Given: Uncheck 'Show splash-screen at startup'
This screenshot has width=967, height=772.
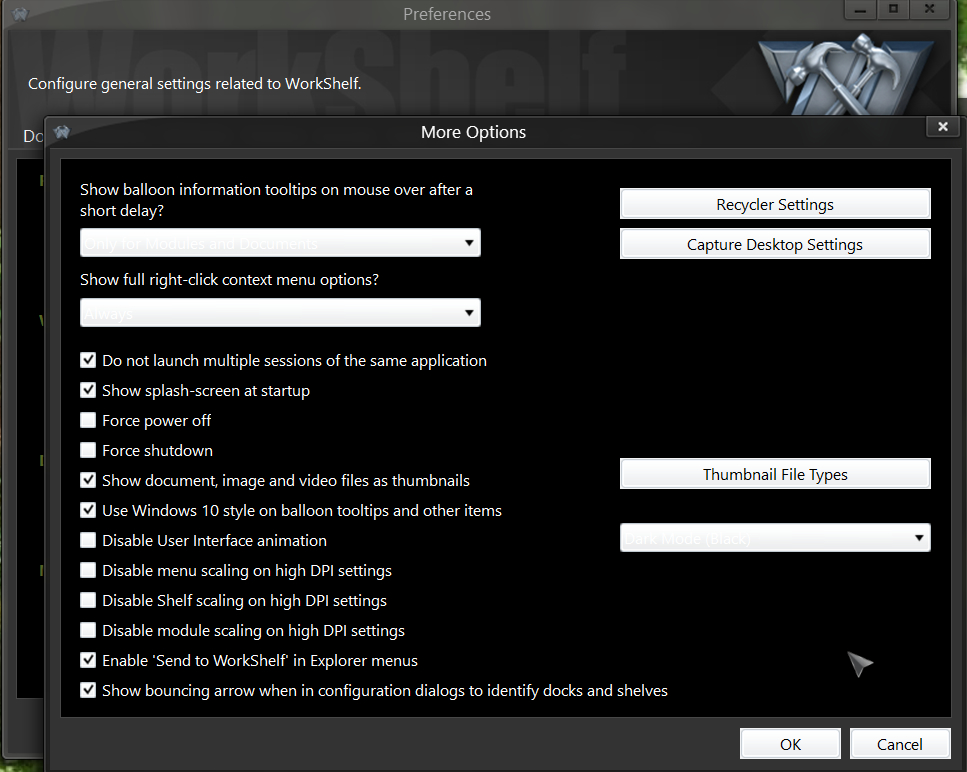Looking at the screenshot, I should click(x=88, y=390).
